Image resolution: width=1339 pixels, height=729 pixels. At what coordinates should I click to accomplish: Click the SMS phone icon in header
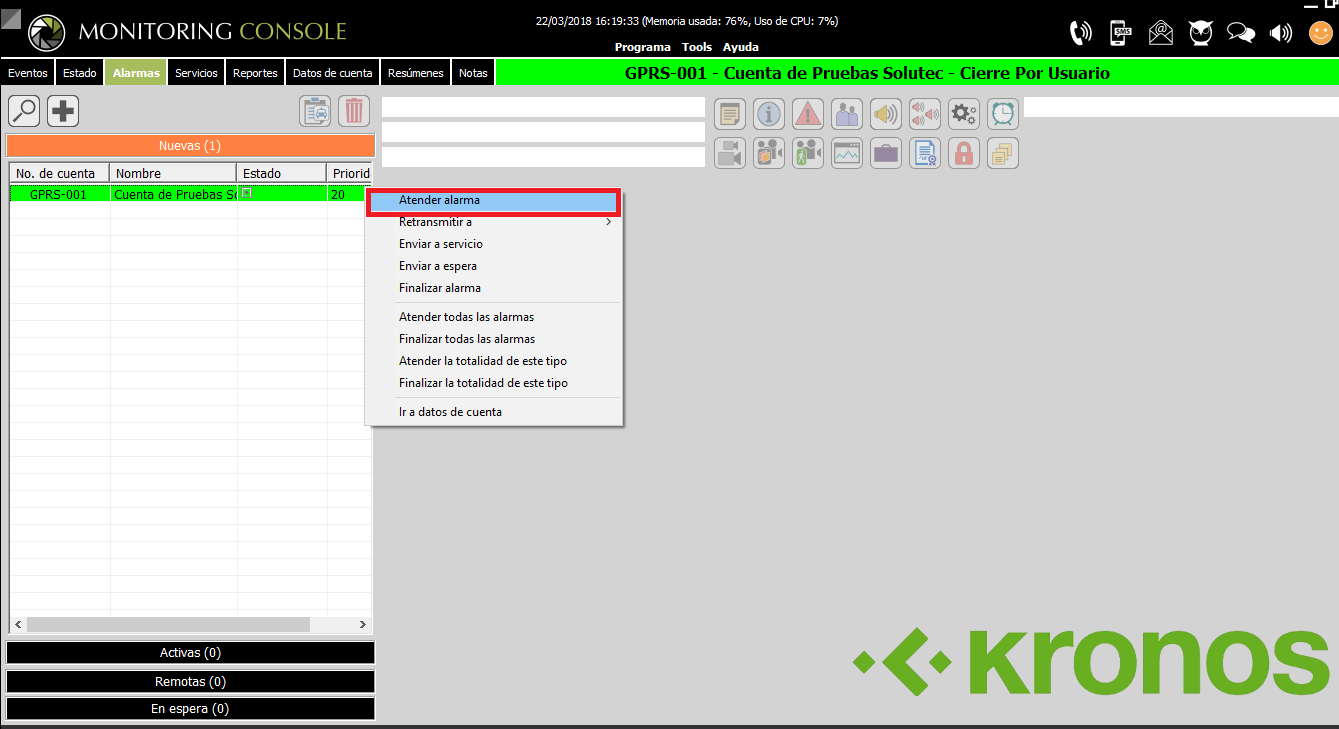pyautogui.click(x=1122, y=33)
